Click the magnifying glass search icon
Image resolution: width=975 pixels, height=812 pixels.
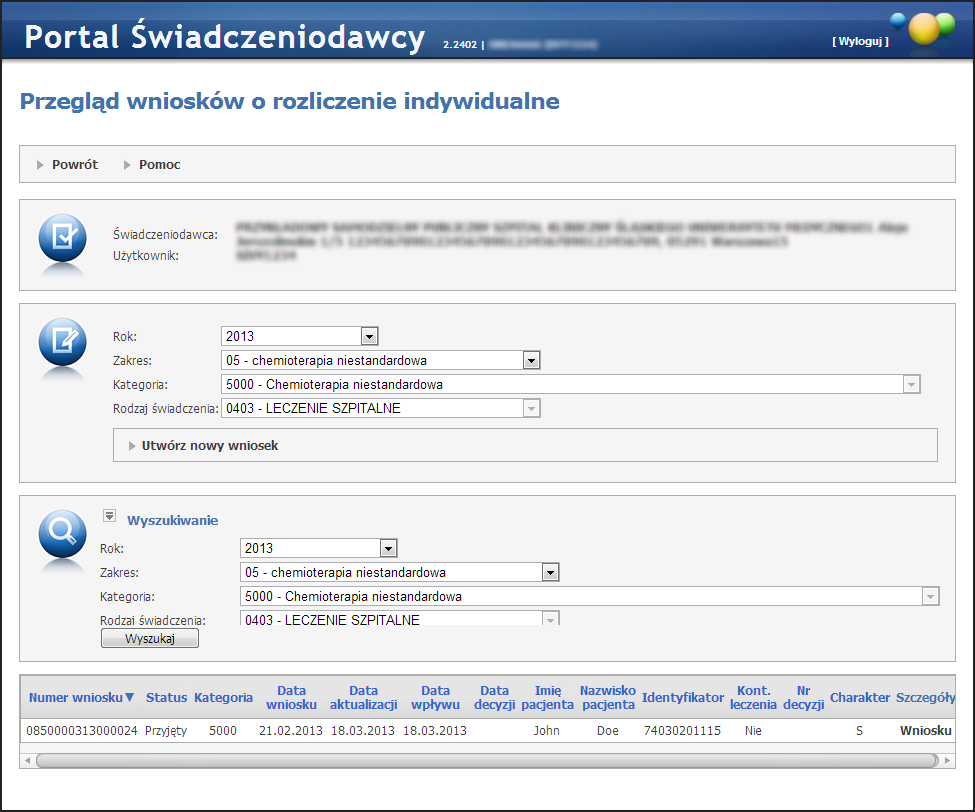(63, 535)
